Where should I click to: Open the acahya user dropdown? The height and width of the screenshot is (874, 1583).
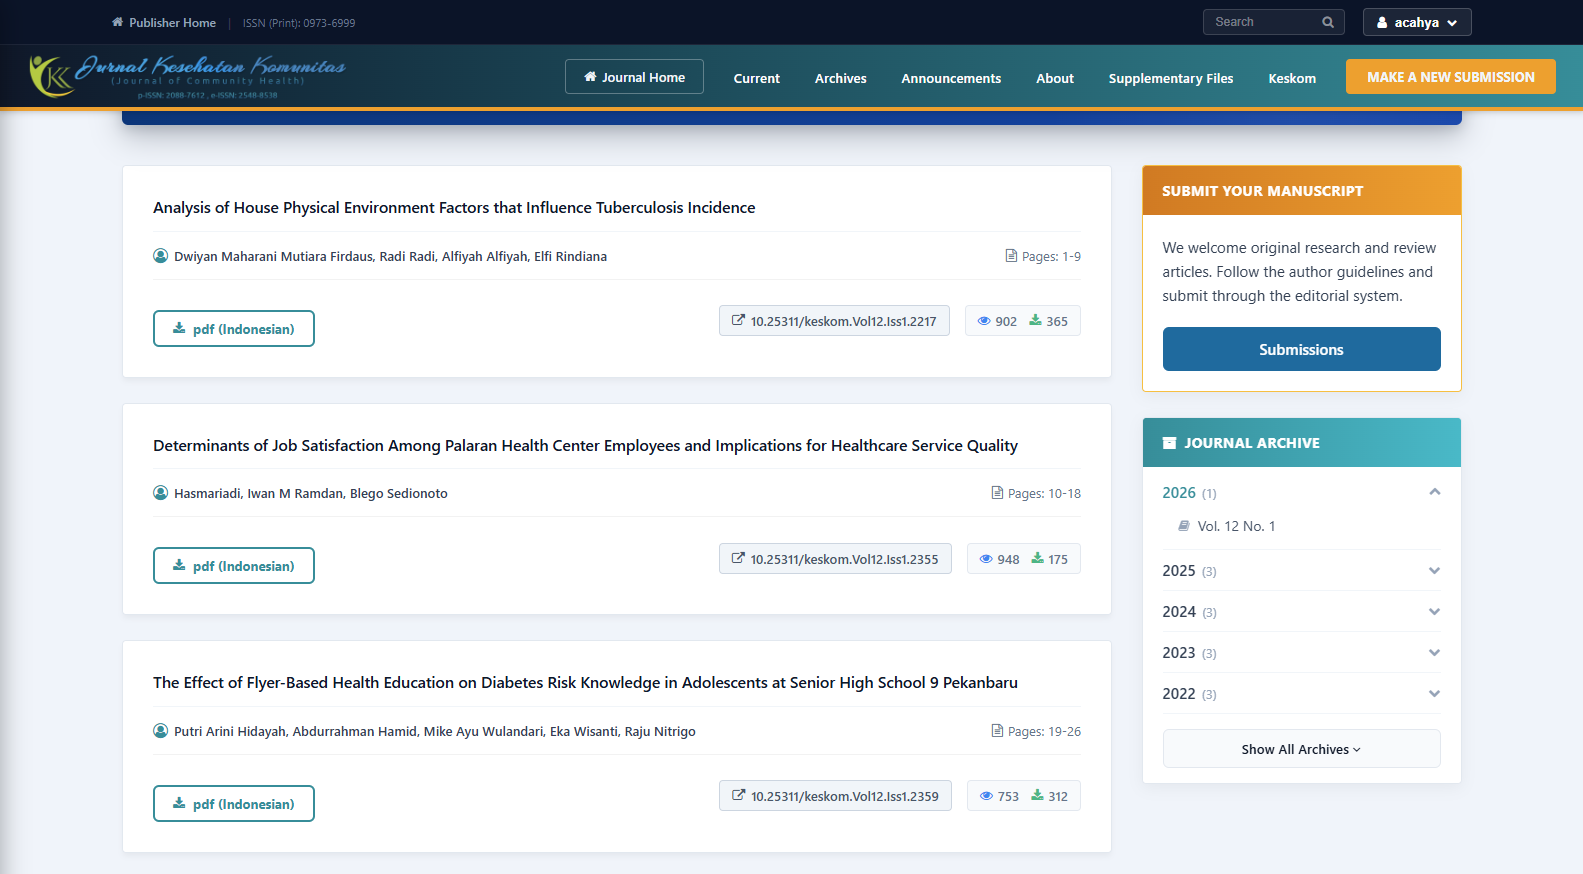1417,22
